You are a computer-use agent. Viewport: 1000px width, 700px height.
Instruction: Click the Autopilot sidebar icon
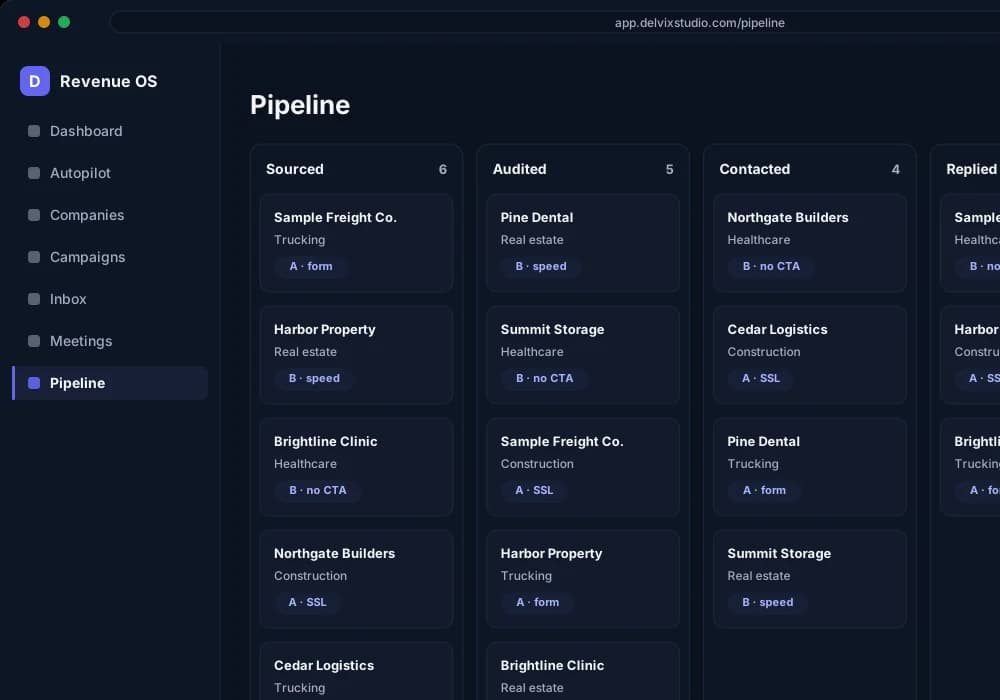coord(34,173)
